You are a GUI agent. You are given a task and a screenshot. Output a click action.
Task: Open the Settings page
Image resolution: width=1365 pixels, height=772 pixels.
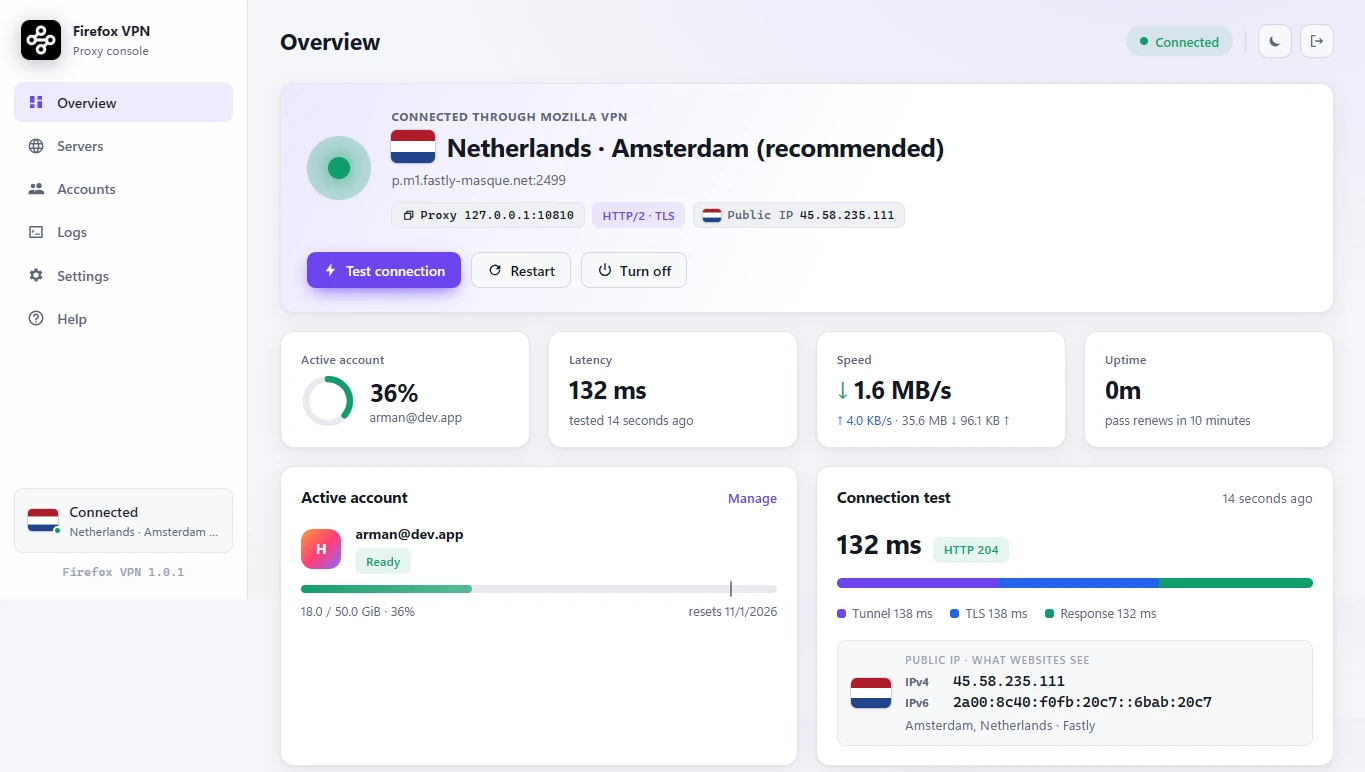123,276
